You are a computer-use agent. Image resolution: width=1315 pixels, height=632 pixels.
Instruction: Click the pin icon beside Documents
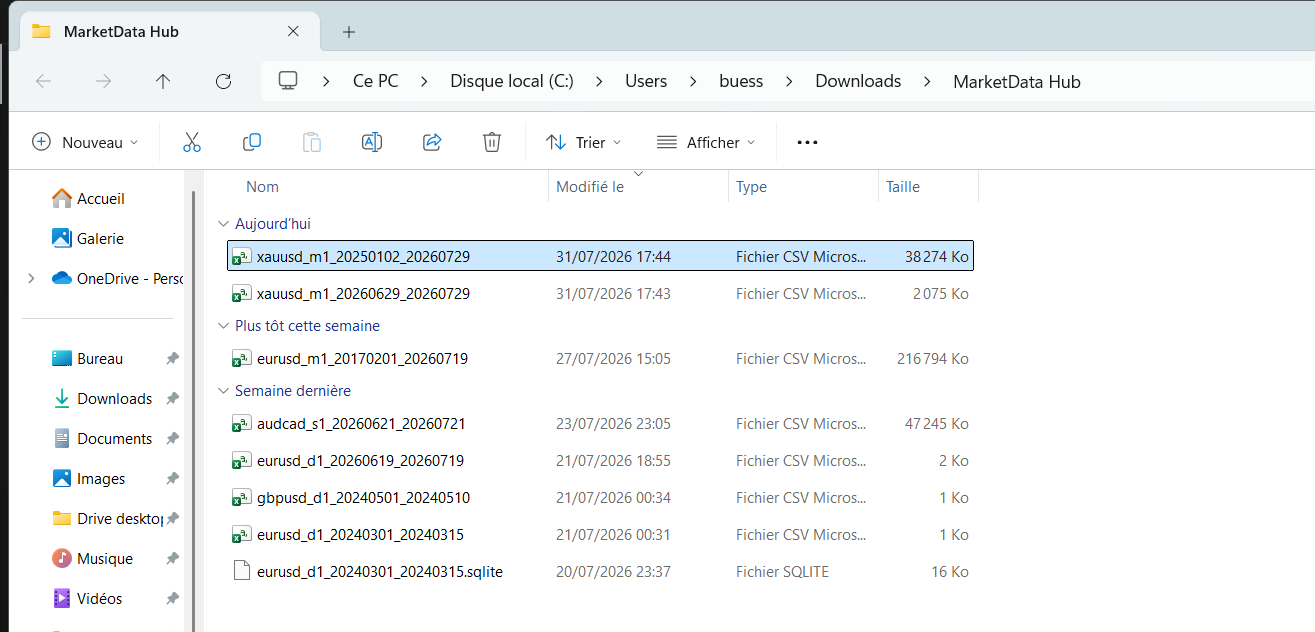[172, 438]
